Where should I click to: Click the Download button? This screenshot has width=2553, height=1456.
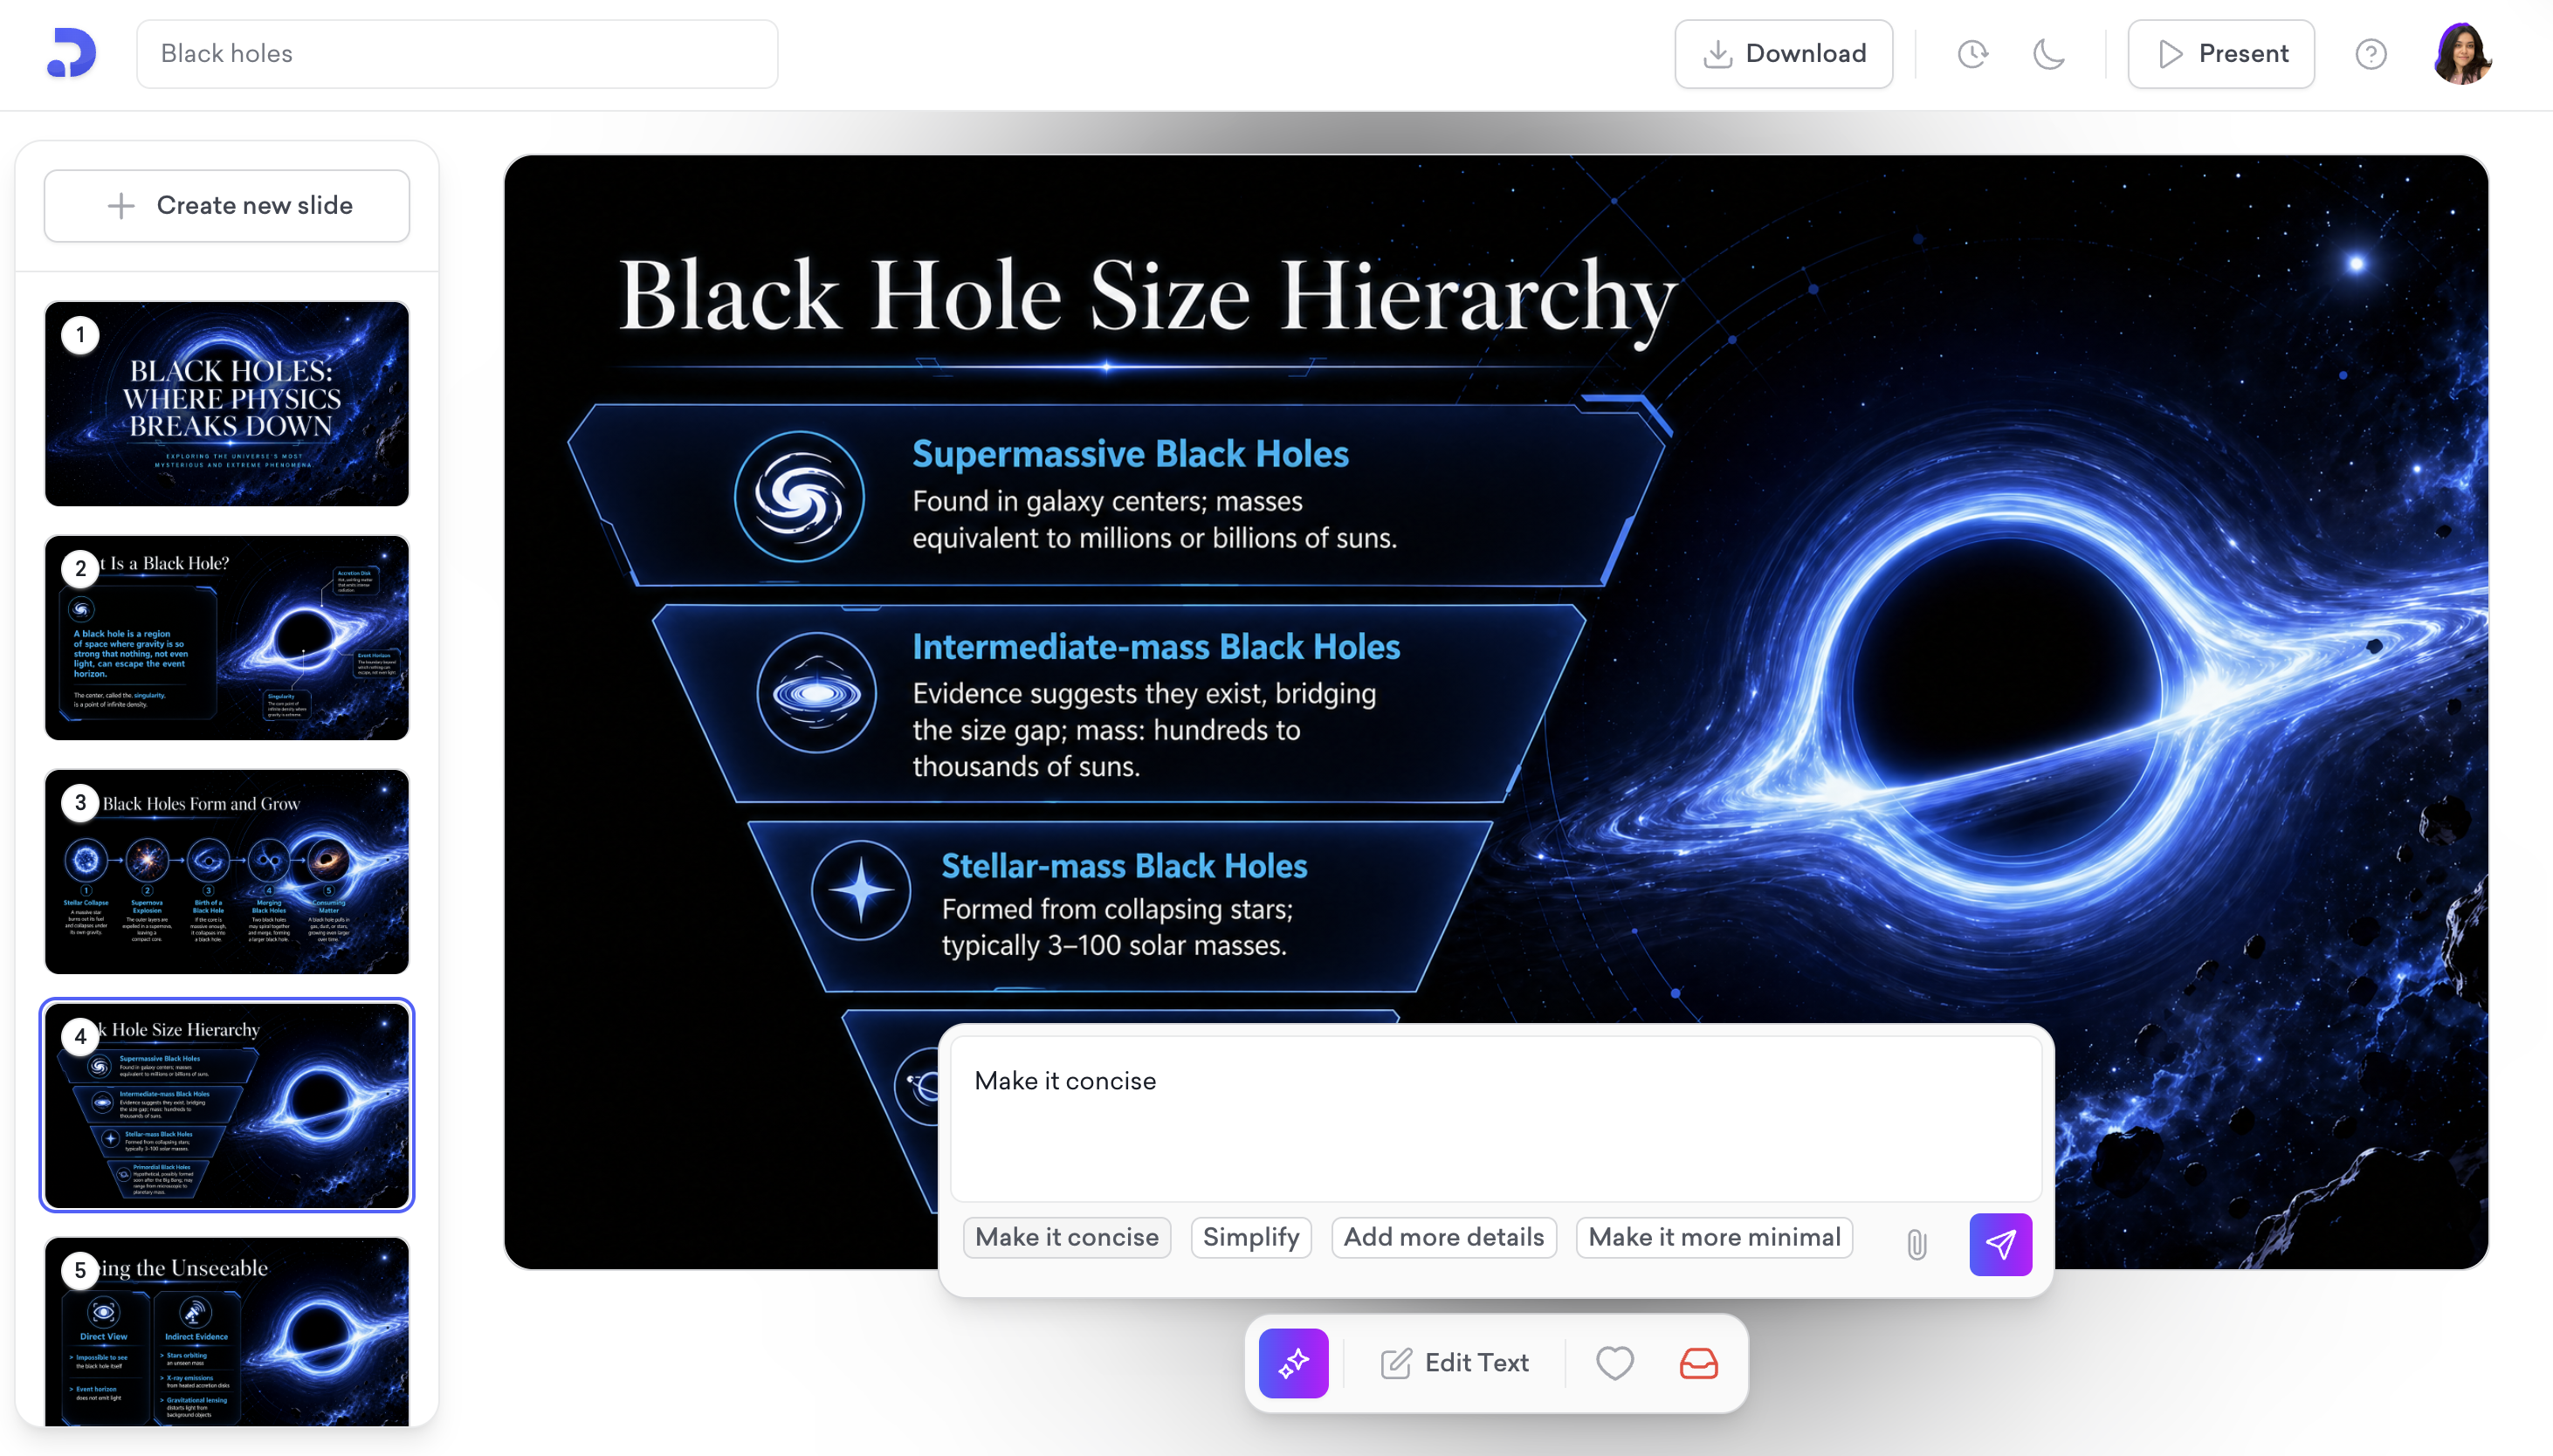(1783, 54)
